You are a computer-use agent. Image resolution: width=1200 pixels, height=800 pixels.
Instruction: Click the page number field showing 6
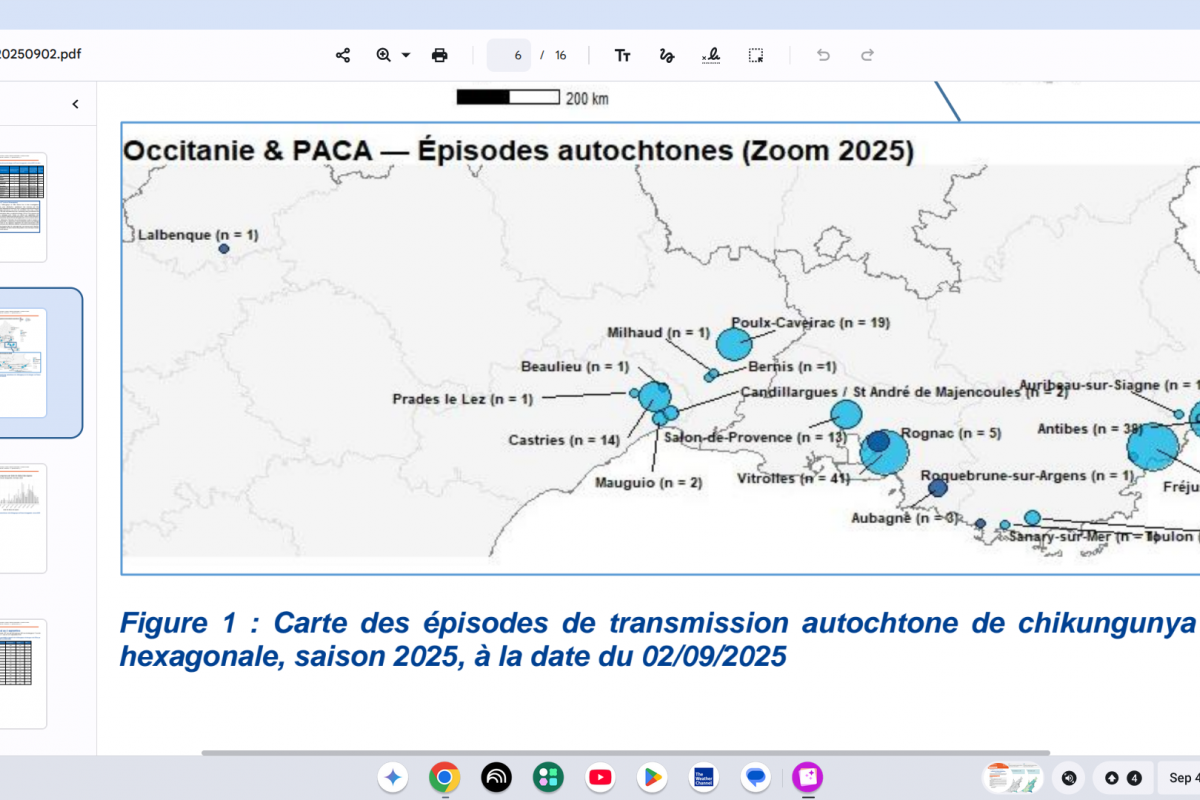pos(509,55)
